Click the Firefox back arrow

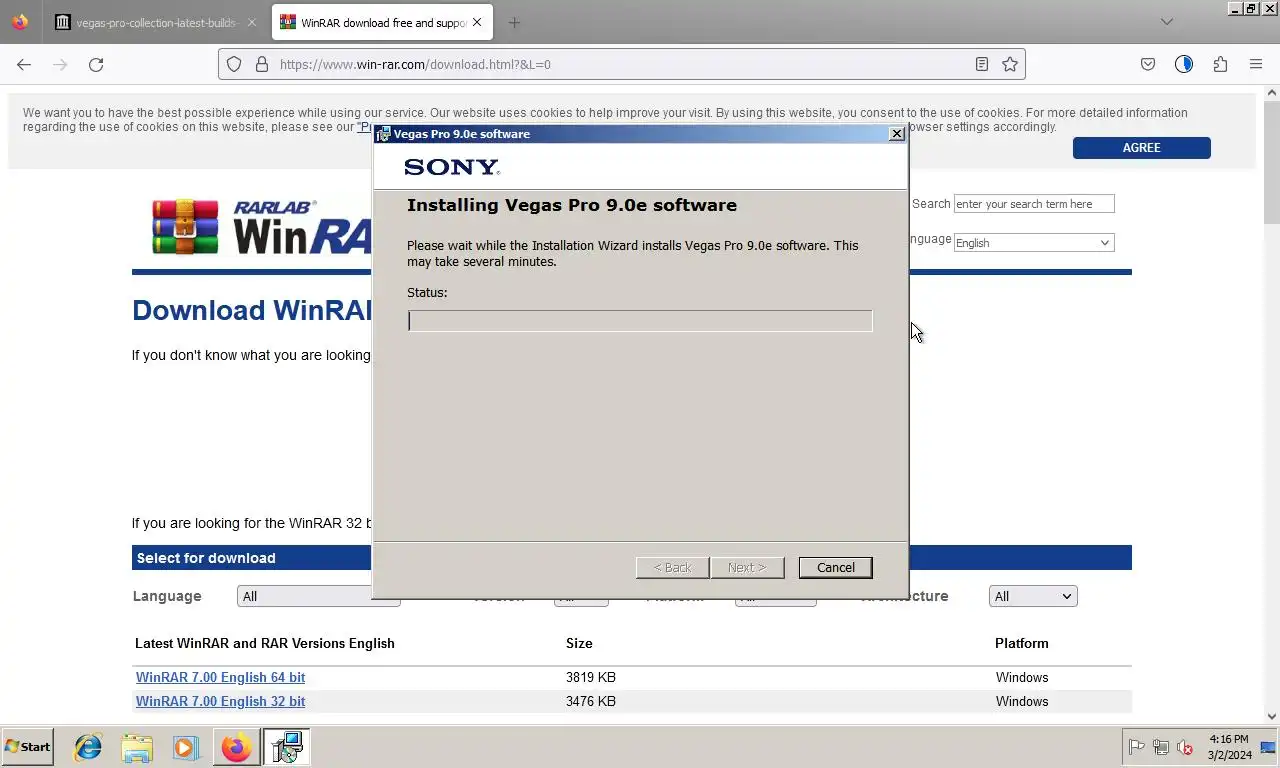point(24,64)
